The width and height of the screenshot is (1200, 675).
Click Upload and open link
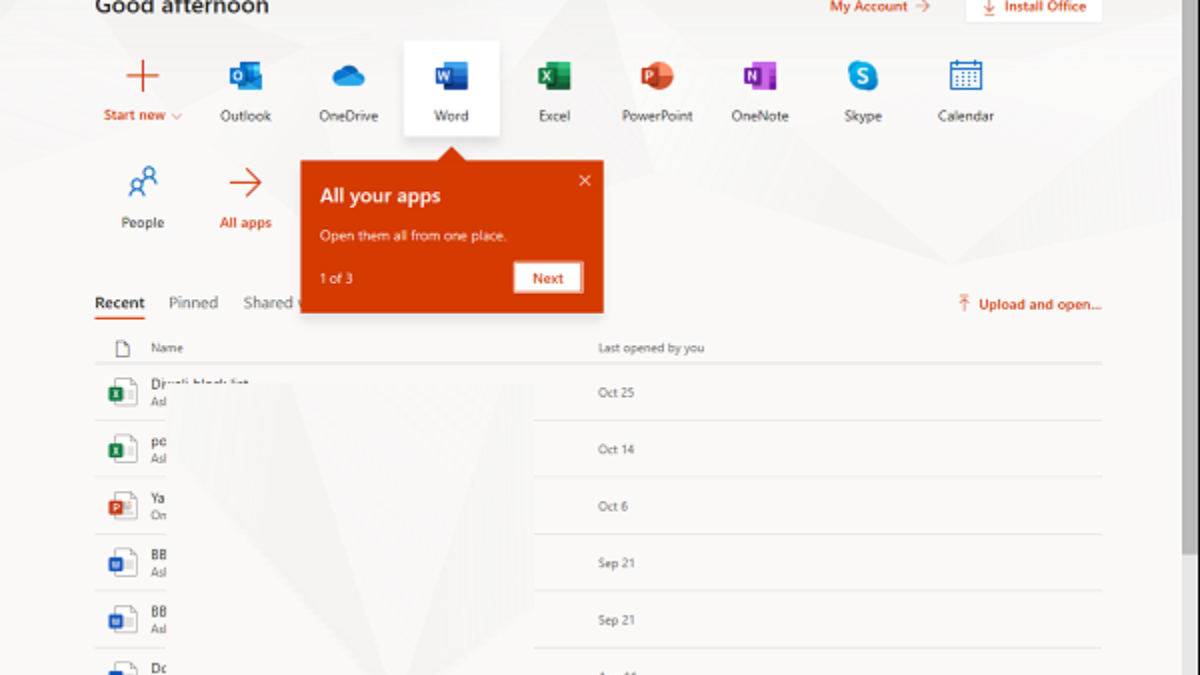click(1029, 304)
